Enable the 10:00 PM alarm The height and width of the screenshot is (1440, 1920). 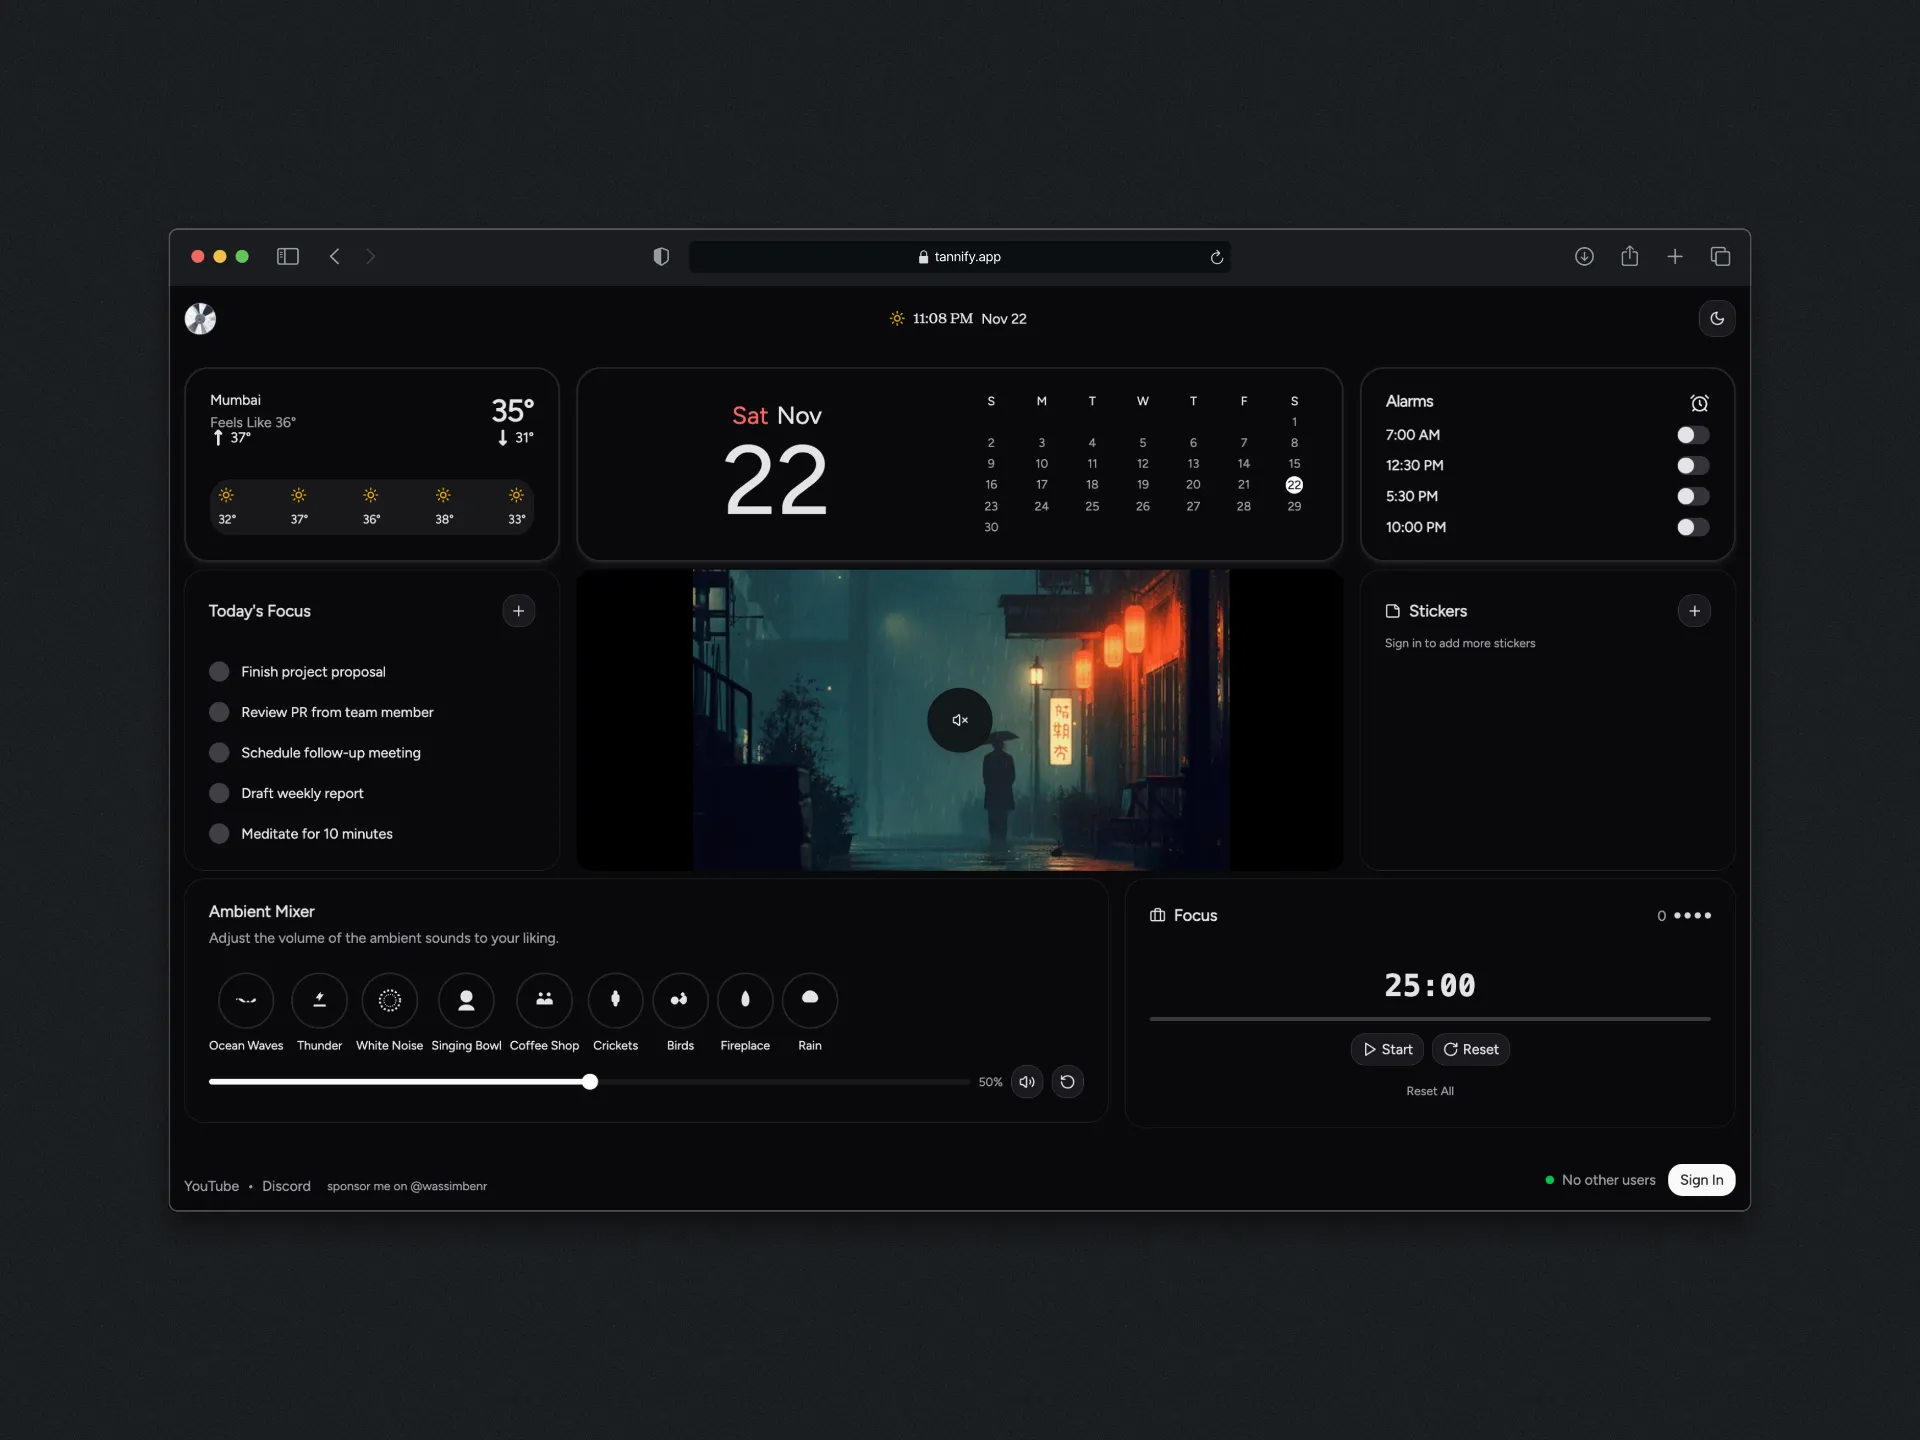1692,527
